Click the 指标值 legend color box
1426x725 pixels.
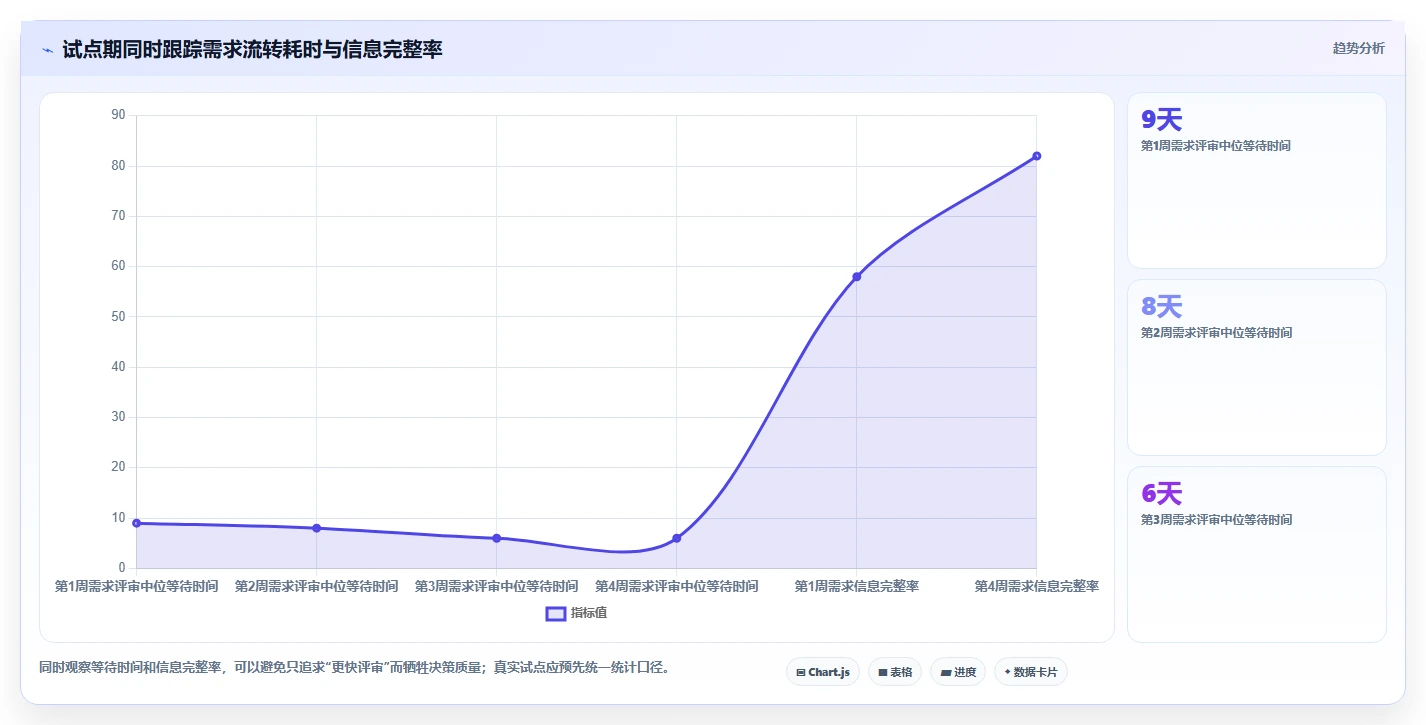pyautogui.click(x=556, y=613)
